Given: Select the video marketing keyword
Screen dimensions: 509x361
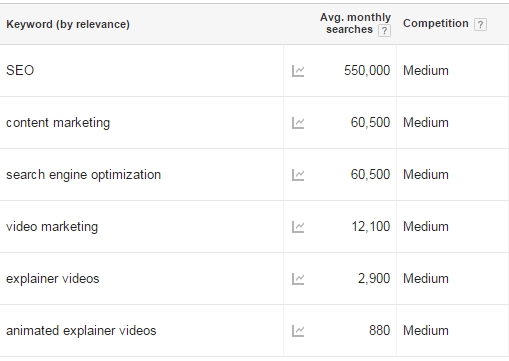Looking at the screenshot, I should [x=52, y=227].
